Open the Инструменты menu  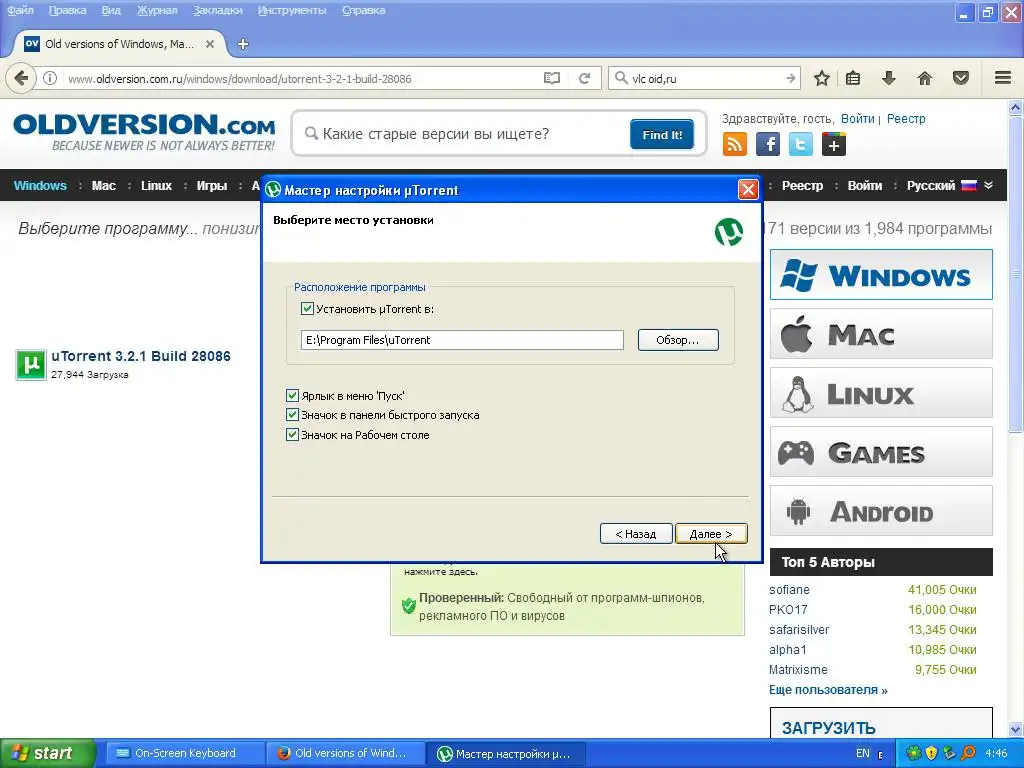292,10
